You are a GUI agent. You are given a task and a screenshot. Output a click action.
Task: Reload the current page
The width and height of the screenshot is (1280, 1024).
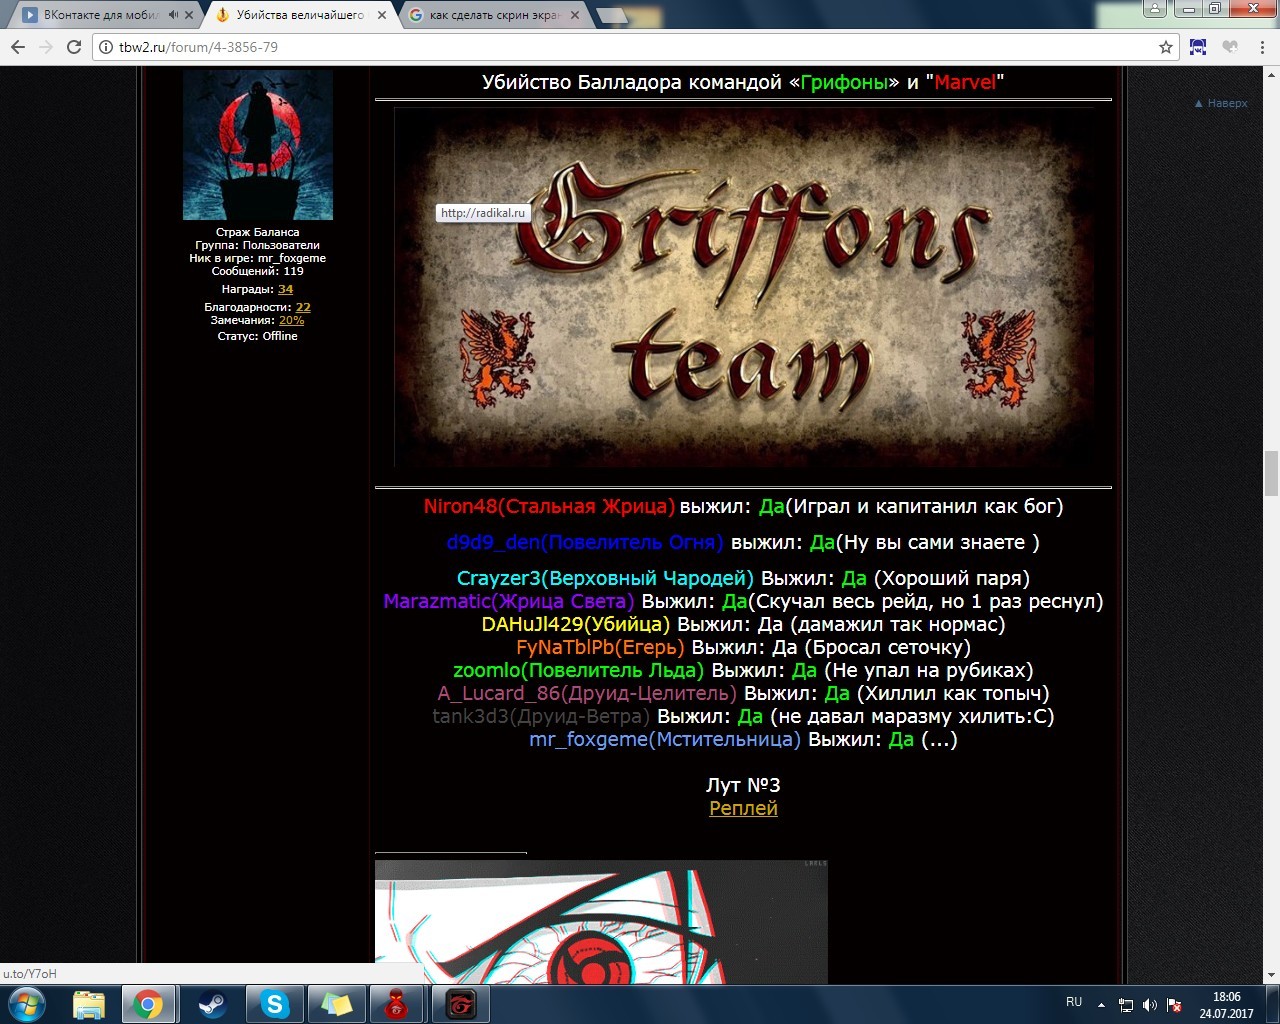[x=73, y=47]
